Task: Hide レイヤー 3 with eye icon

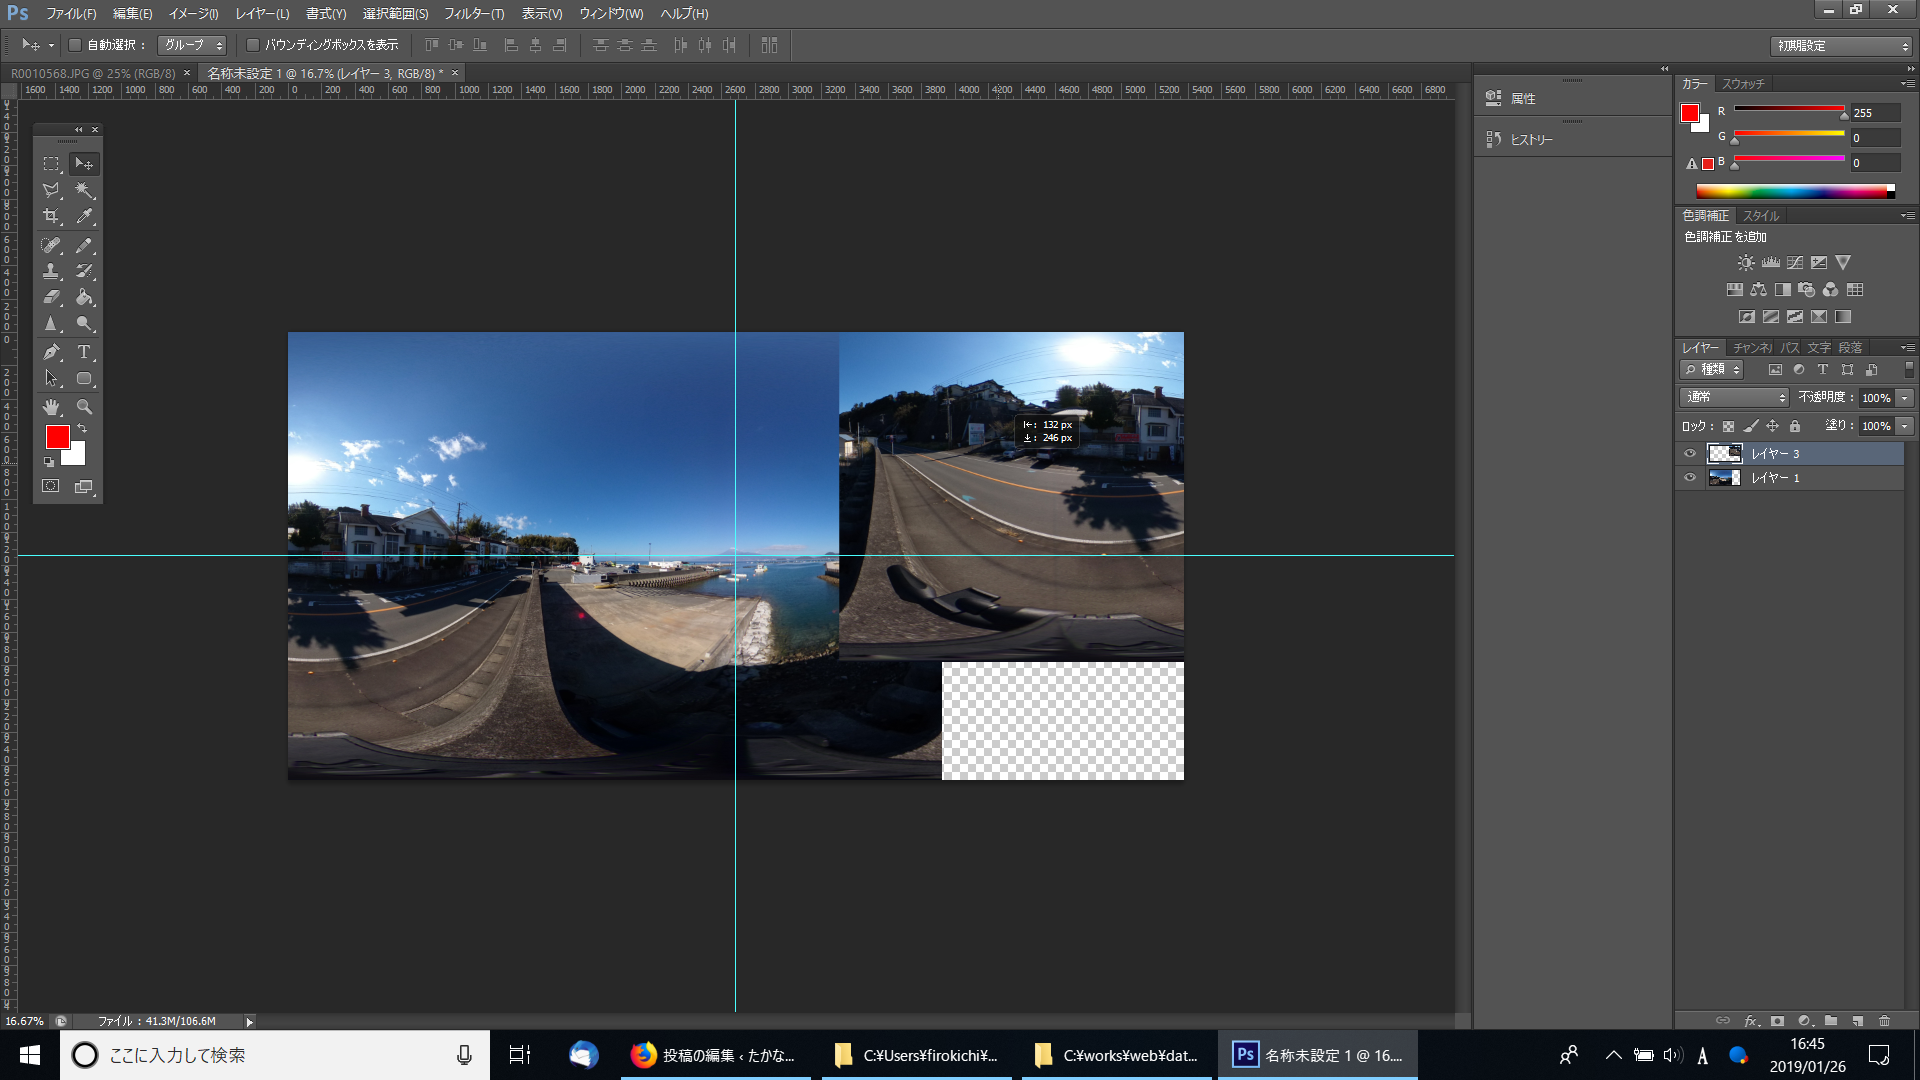Action: [x=1690, y=454]
